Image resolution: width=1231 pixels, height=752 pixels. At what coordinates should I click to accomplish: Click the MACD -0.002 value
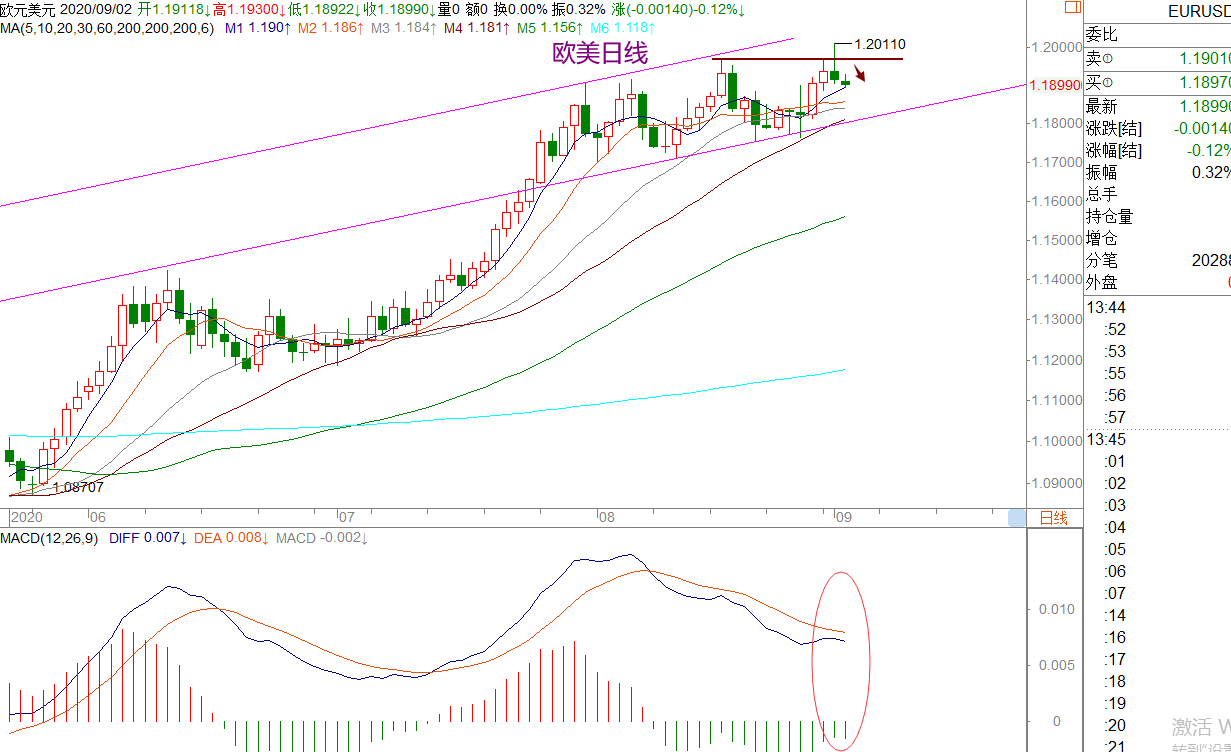pos(322,538)
